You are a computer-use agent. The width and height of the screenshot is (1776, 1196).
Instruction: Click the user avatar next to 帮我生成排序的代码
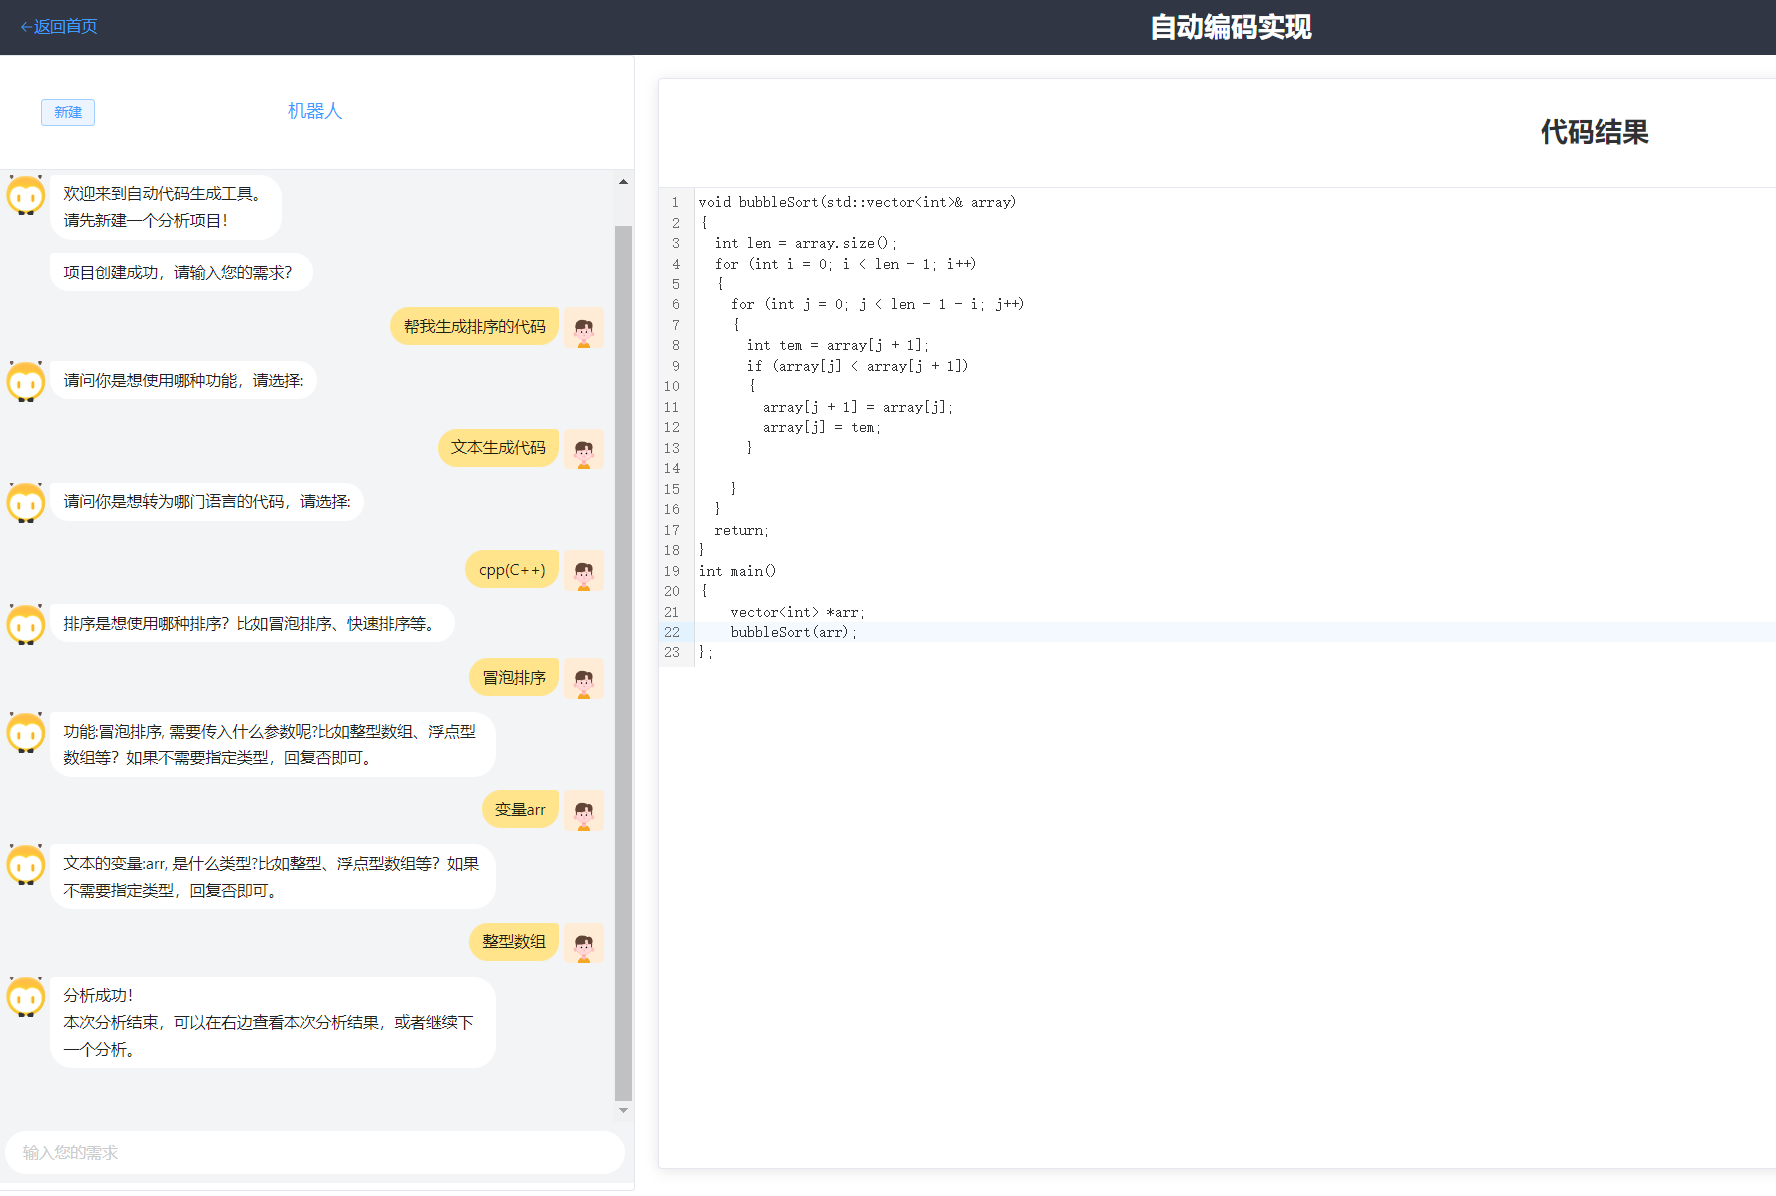584,327
